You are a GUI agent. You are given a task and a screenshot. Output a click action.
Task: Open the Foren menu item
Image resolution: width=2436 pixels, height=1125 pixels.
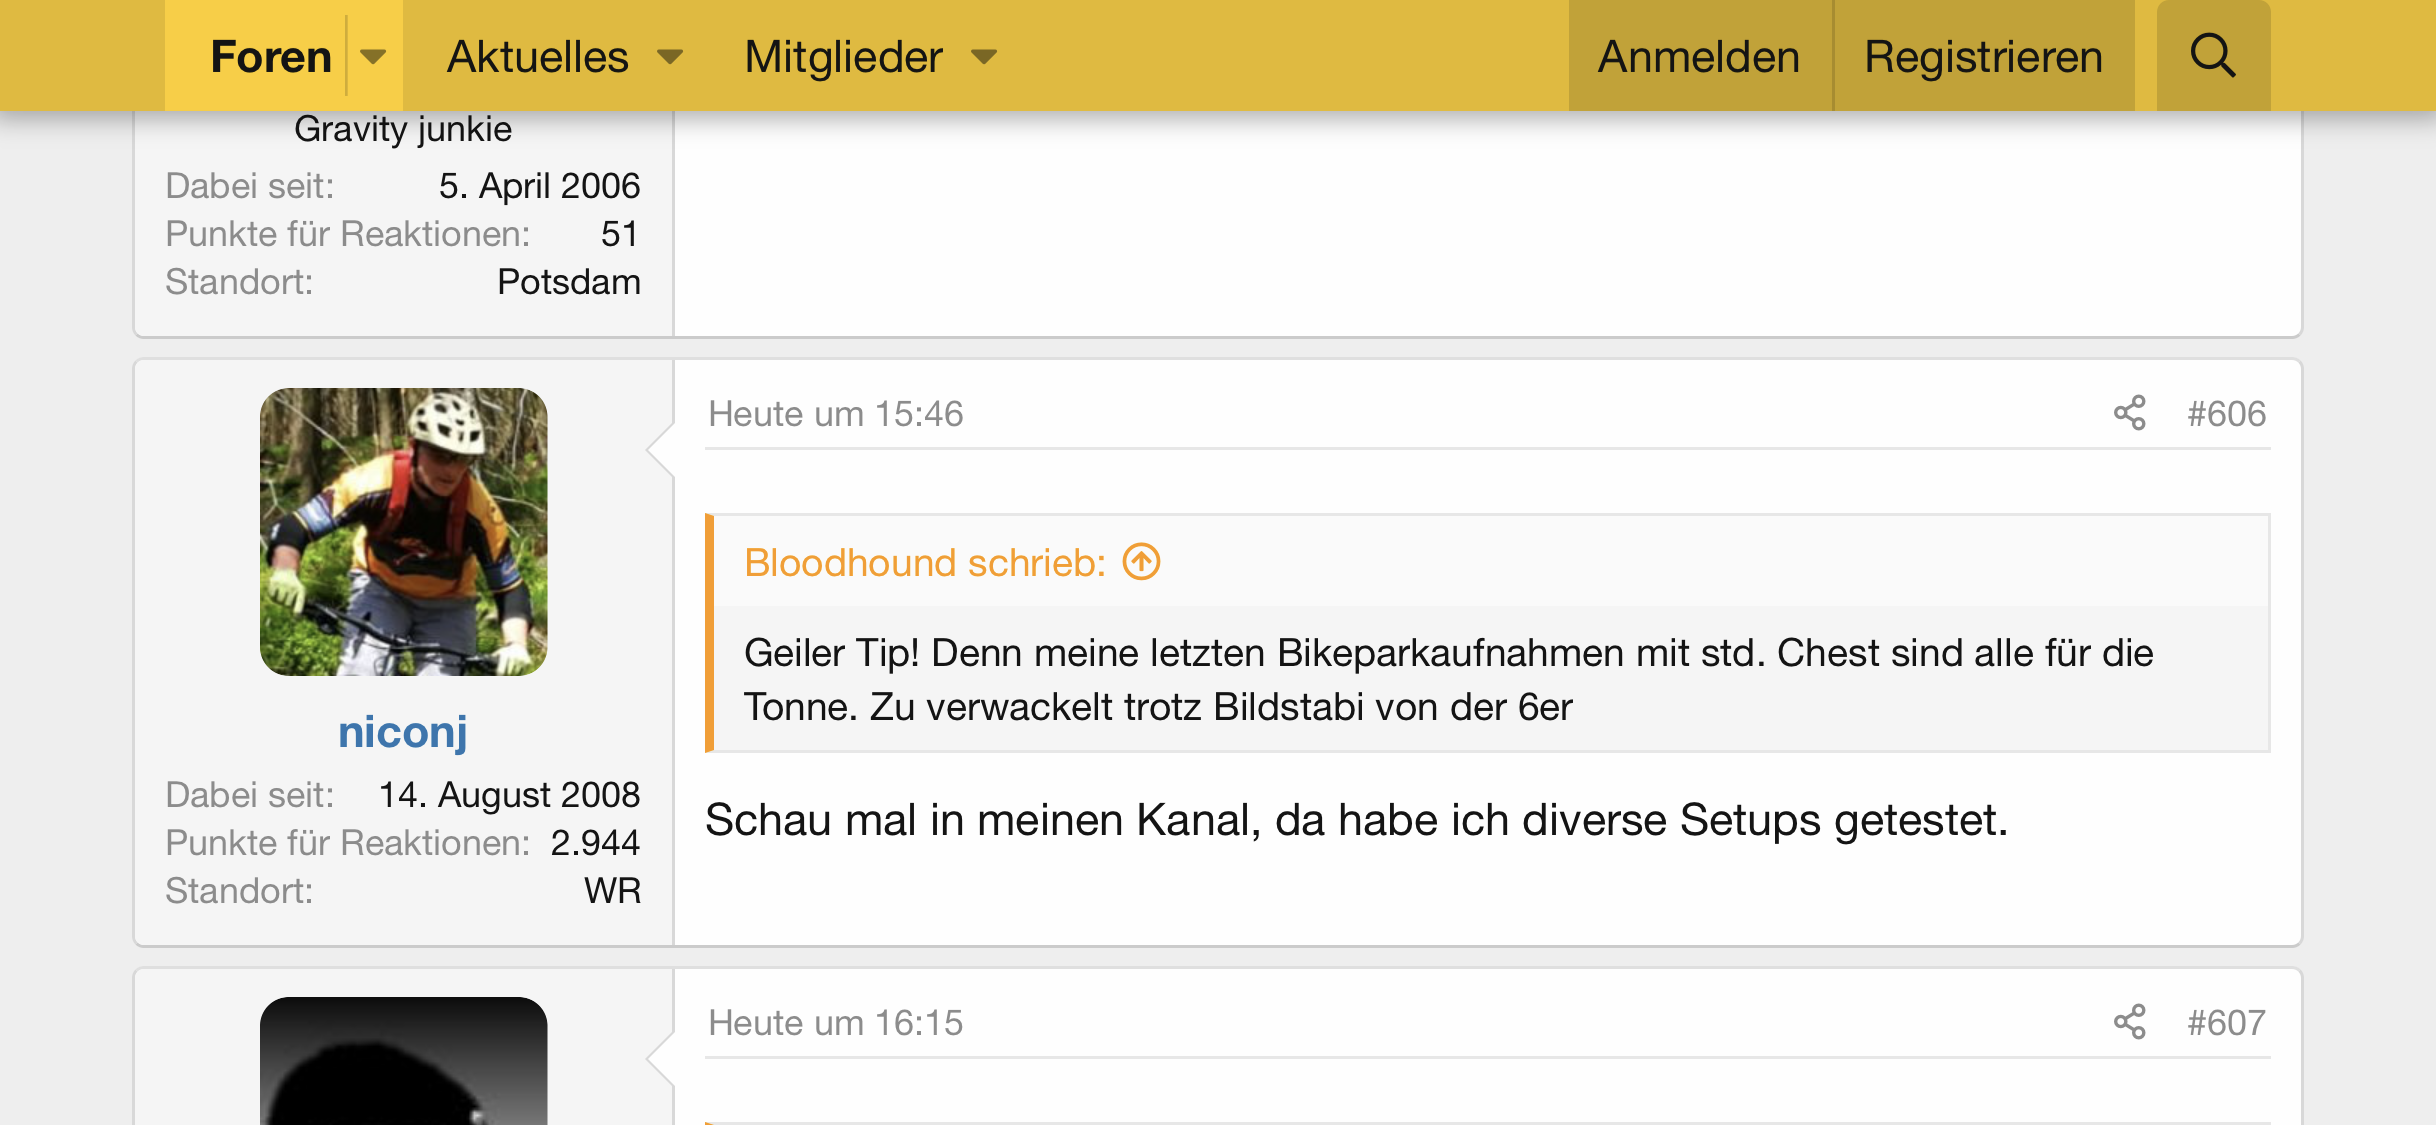271,56
